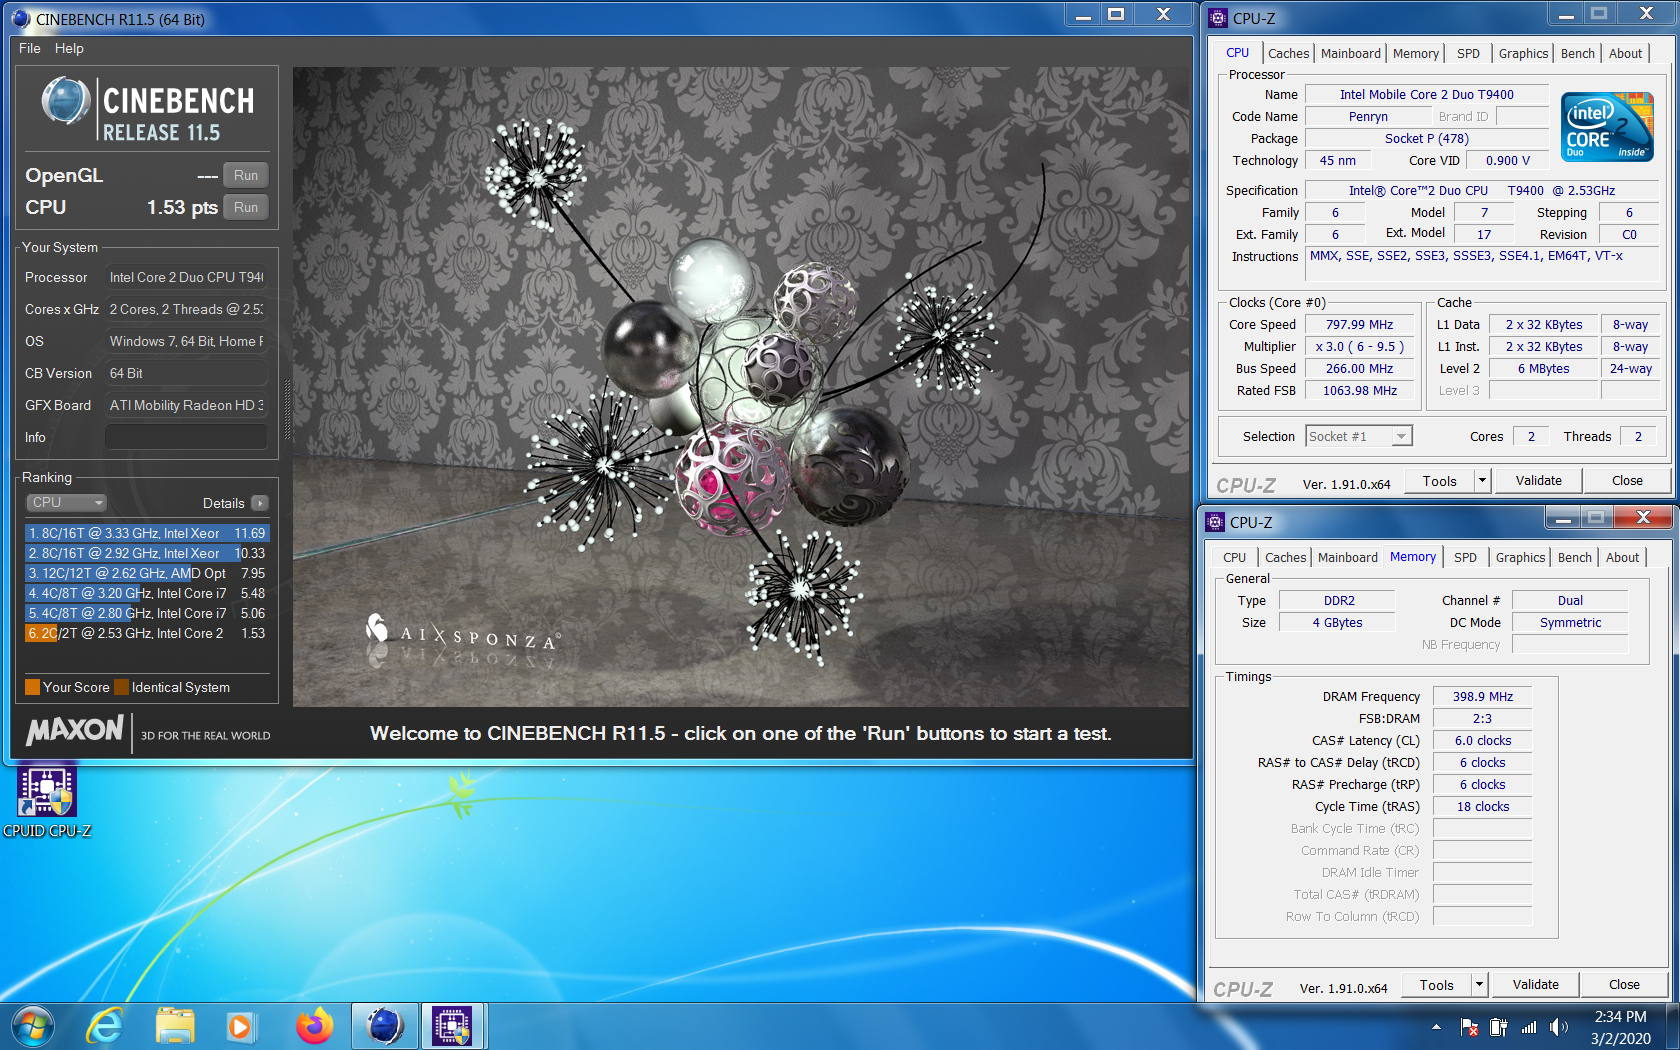Open Action Center flag tray icon
This screenshot has width=1680, height=1050.
pos(1469,1027)
